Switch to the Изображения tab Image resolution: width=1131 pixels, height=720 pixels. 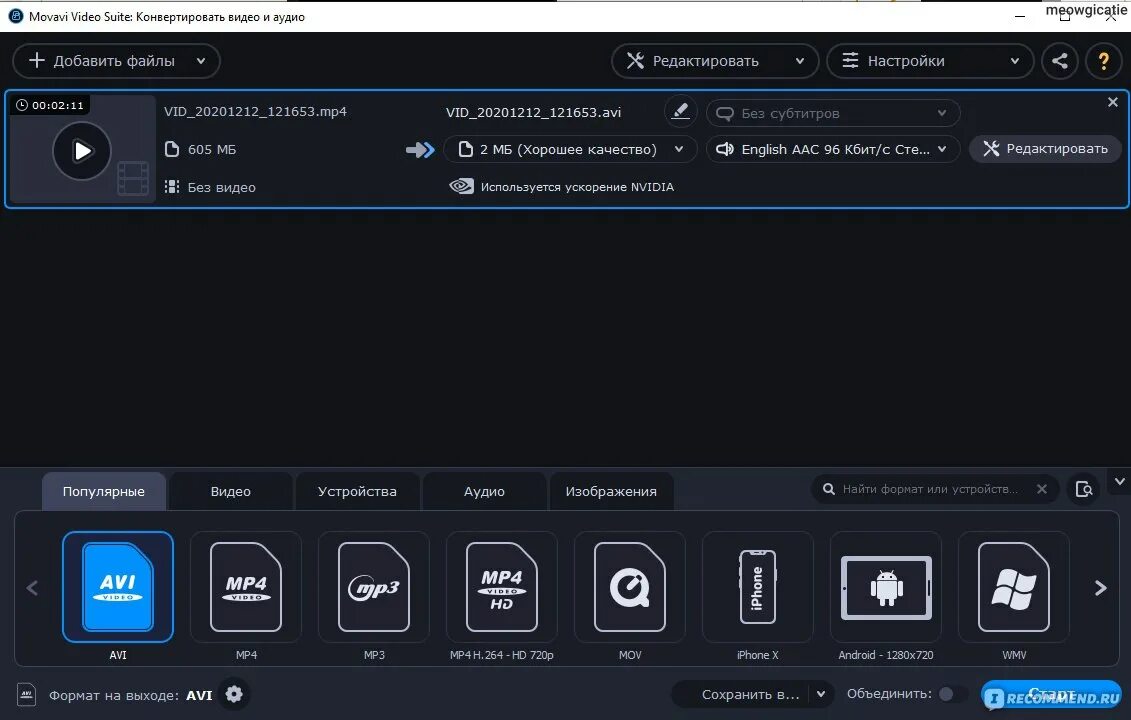[611, 491]
